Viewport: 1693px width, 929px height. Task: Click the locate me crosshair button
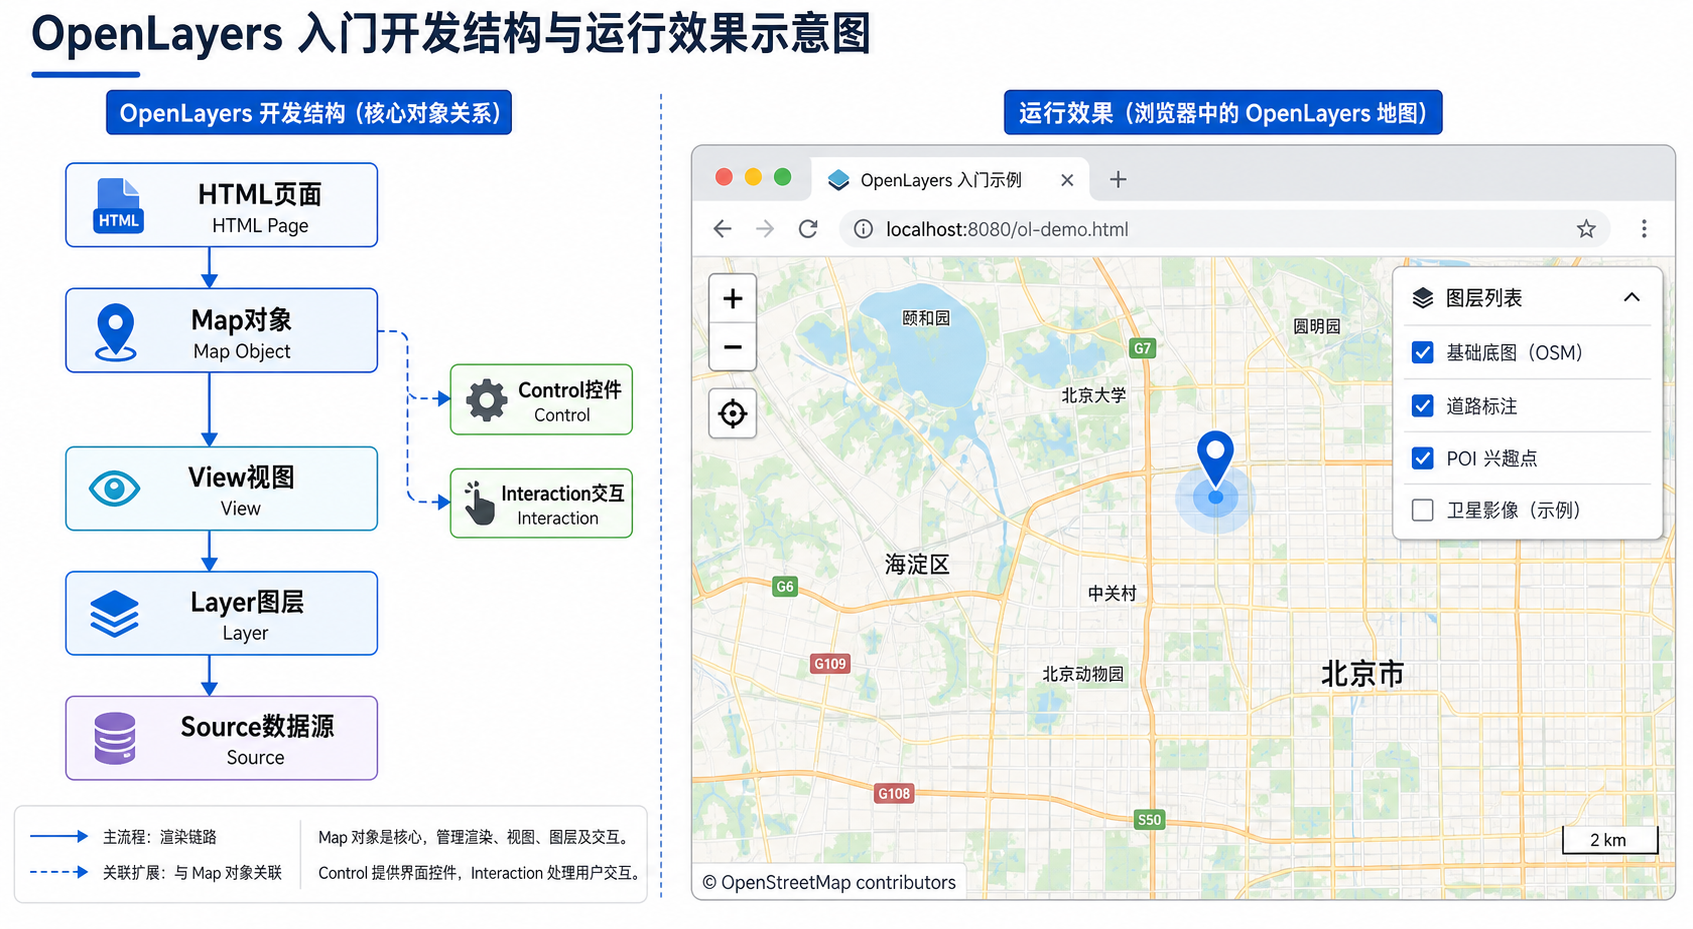(x=732, y=413)
